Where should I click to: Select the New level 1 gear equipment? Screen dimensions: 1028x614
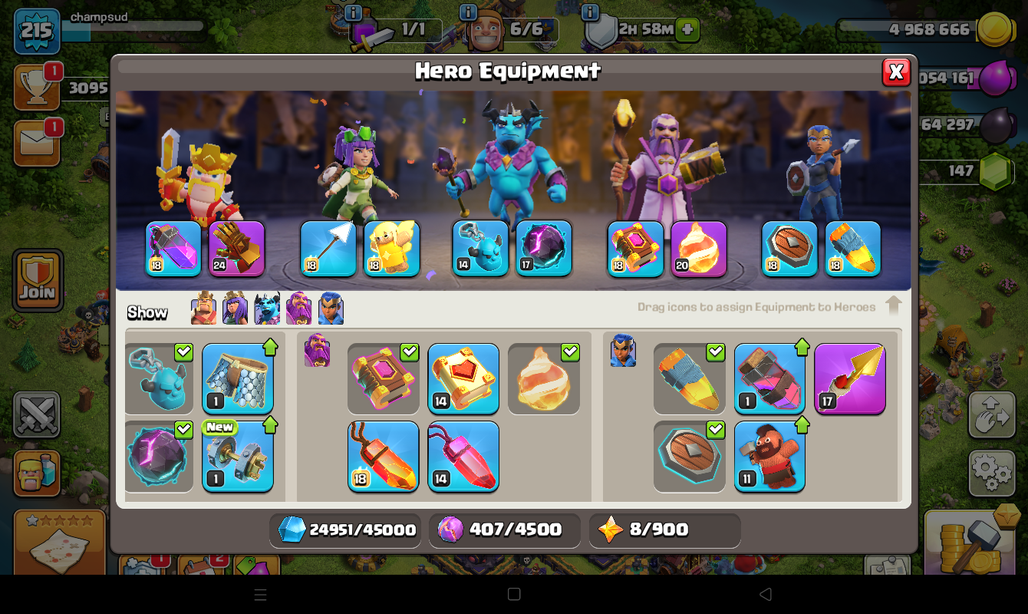(237, 456)
